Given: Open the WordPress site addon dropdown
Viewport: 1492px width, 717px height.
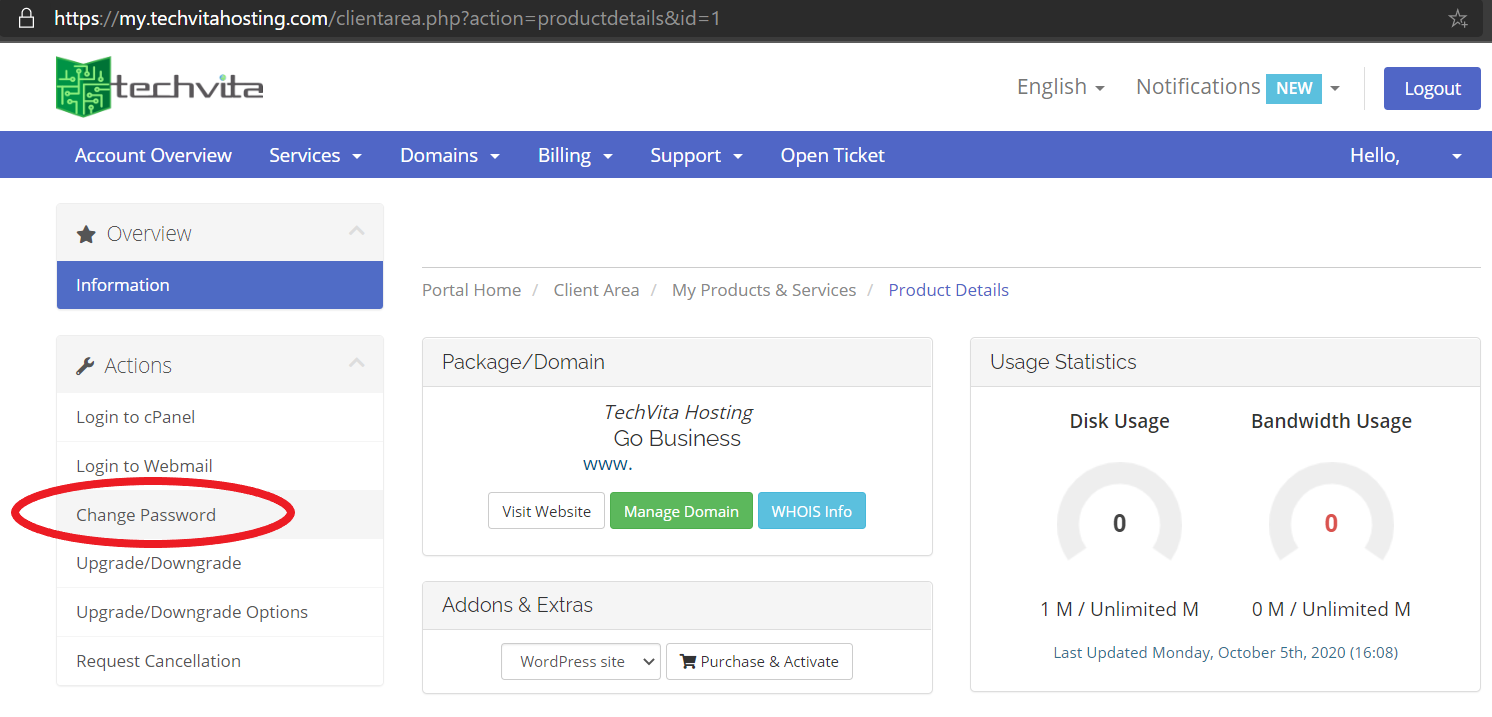Looking at the screenshot, I should tap(580, 661).
